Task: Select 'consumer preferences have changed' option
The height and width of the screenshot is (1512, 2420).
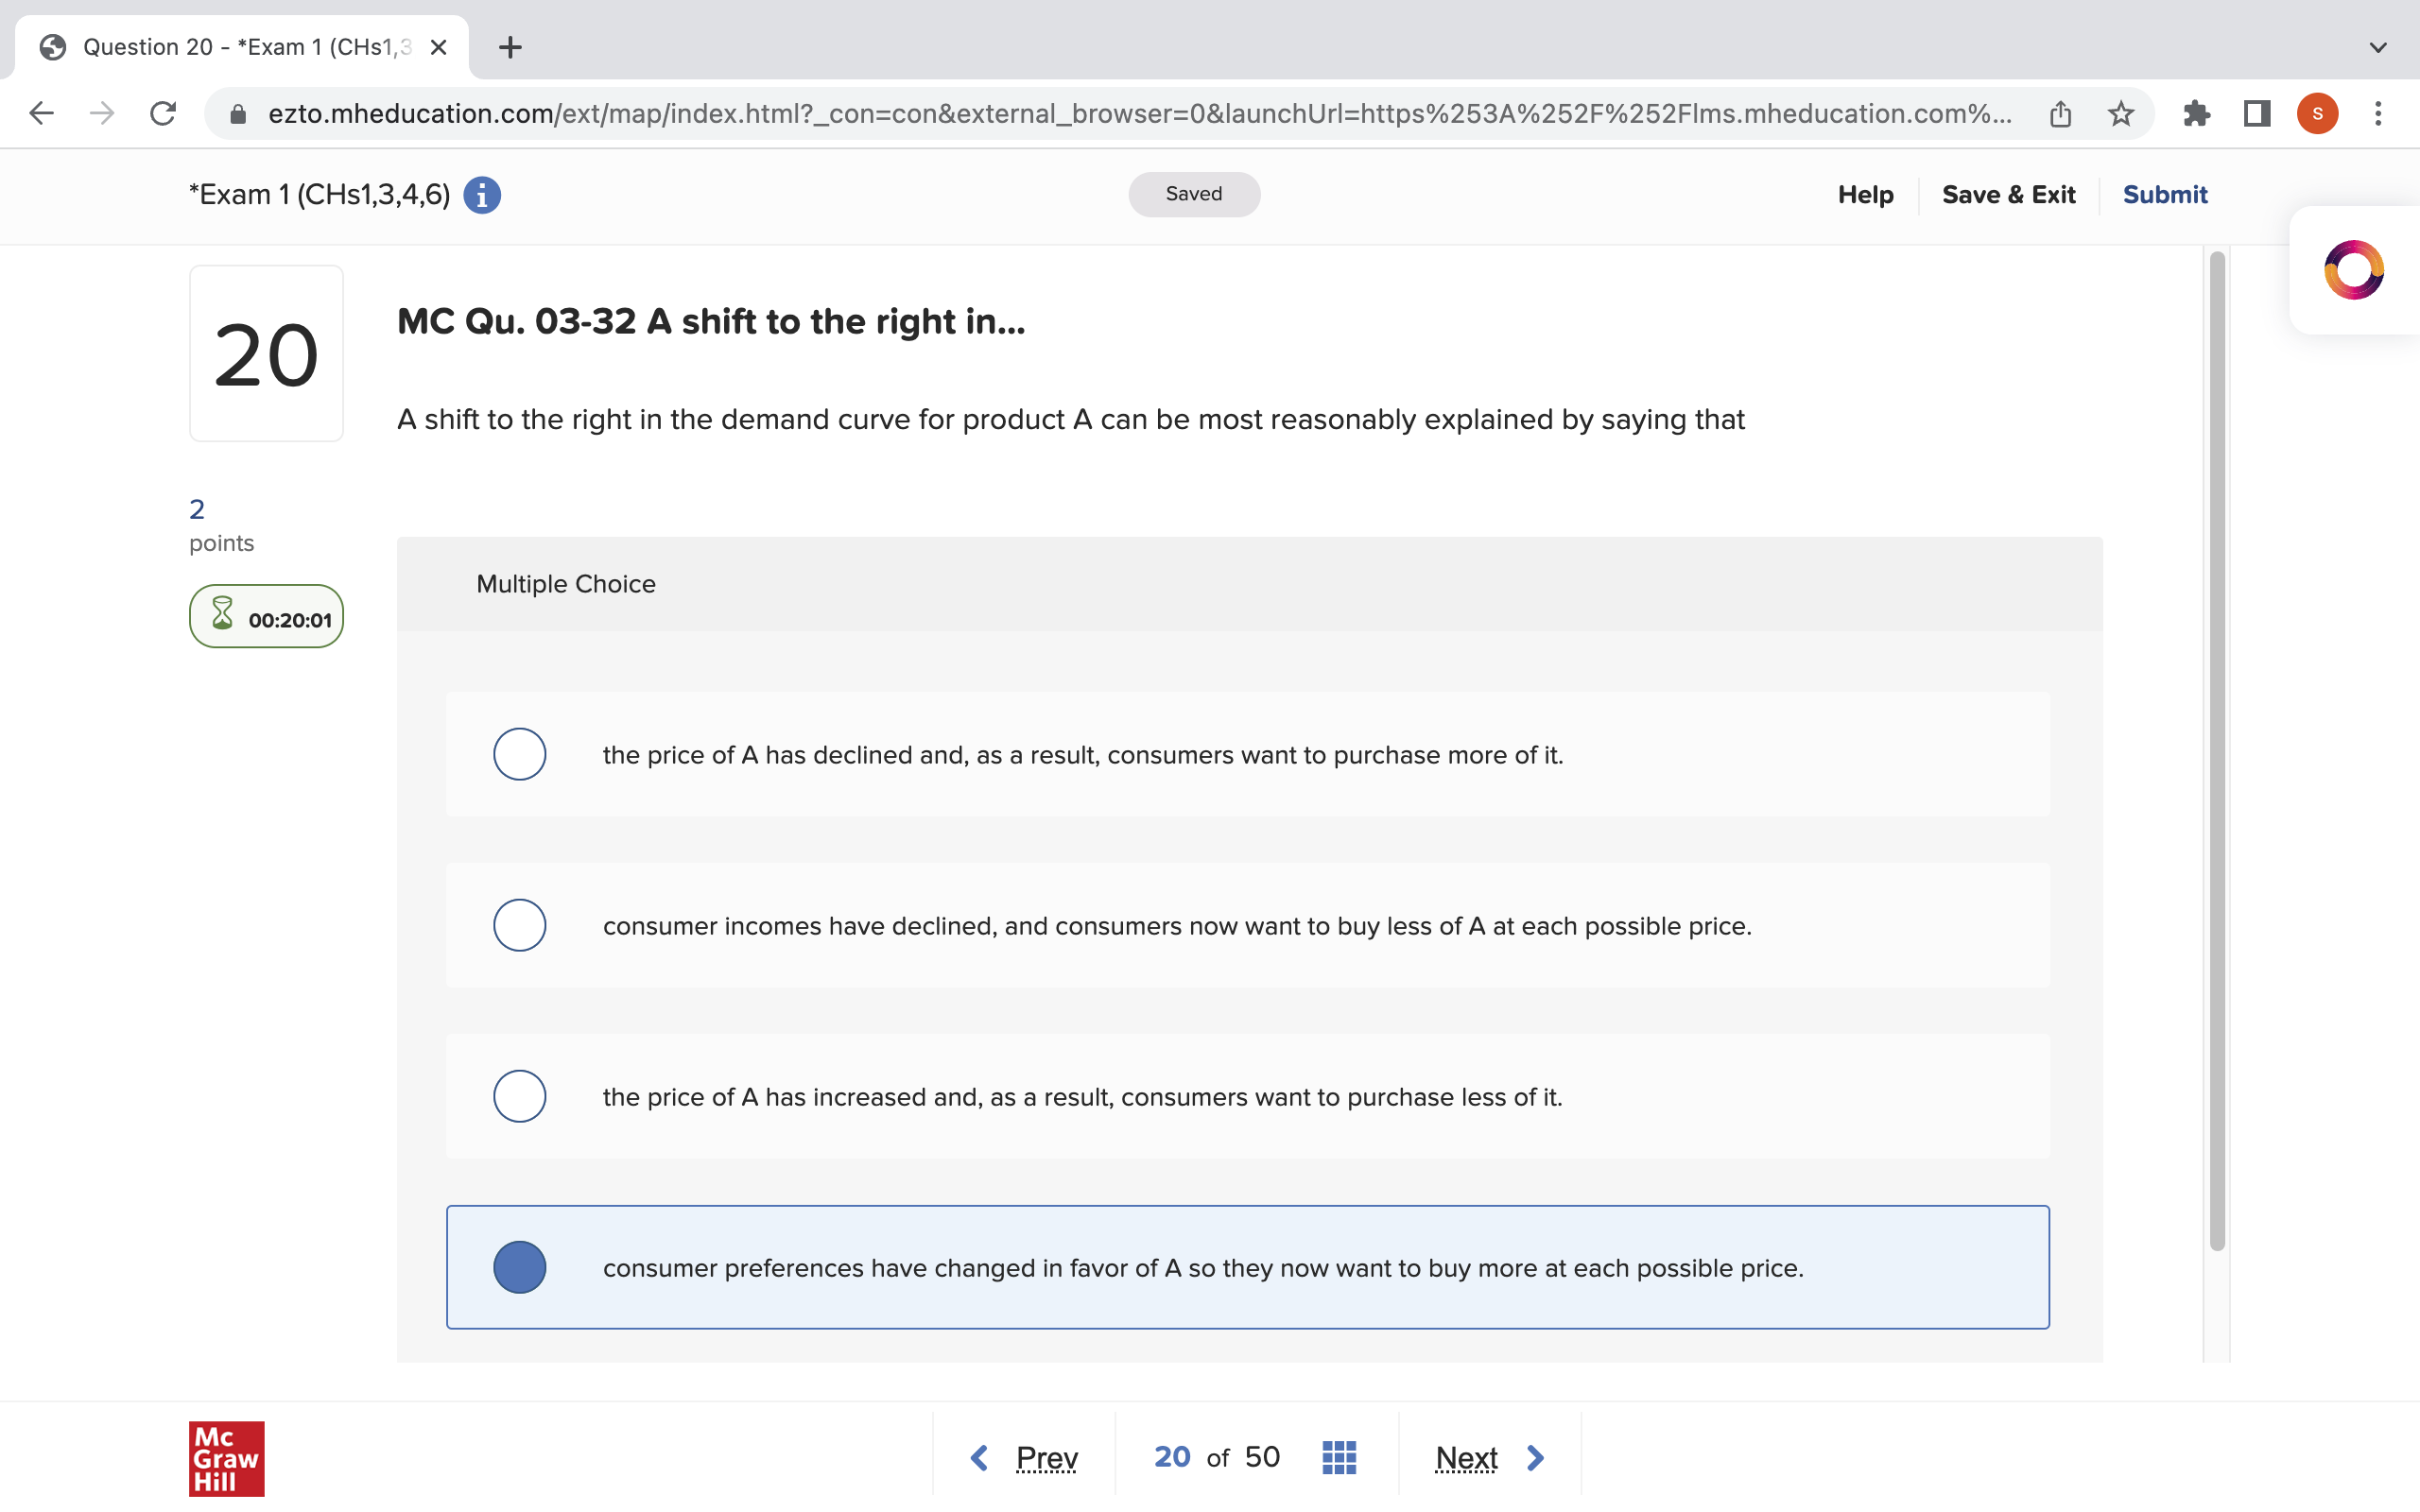Action: point(520,1267)
